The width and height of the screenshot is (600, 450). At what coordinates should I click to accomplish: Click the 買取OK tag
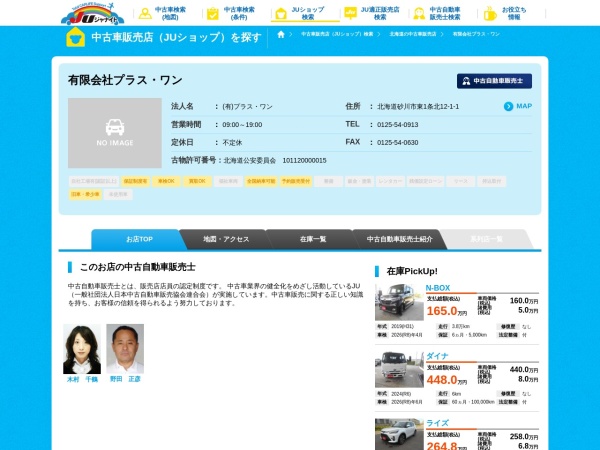point(197,181)
